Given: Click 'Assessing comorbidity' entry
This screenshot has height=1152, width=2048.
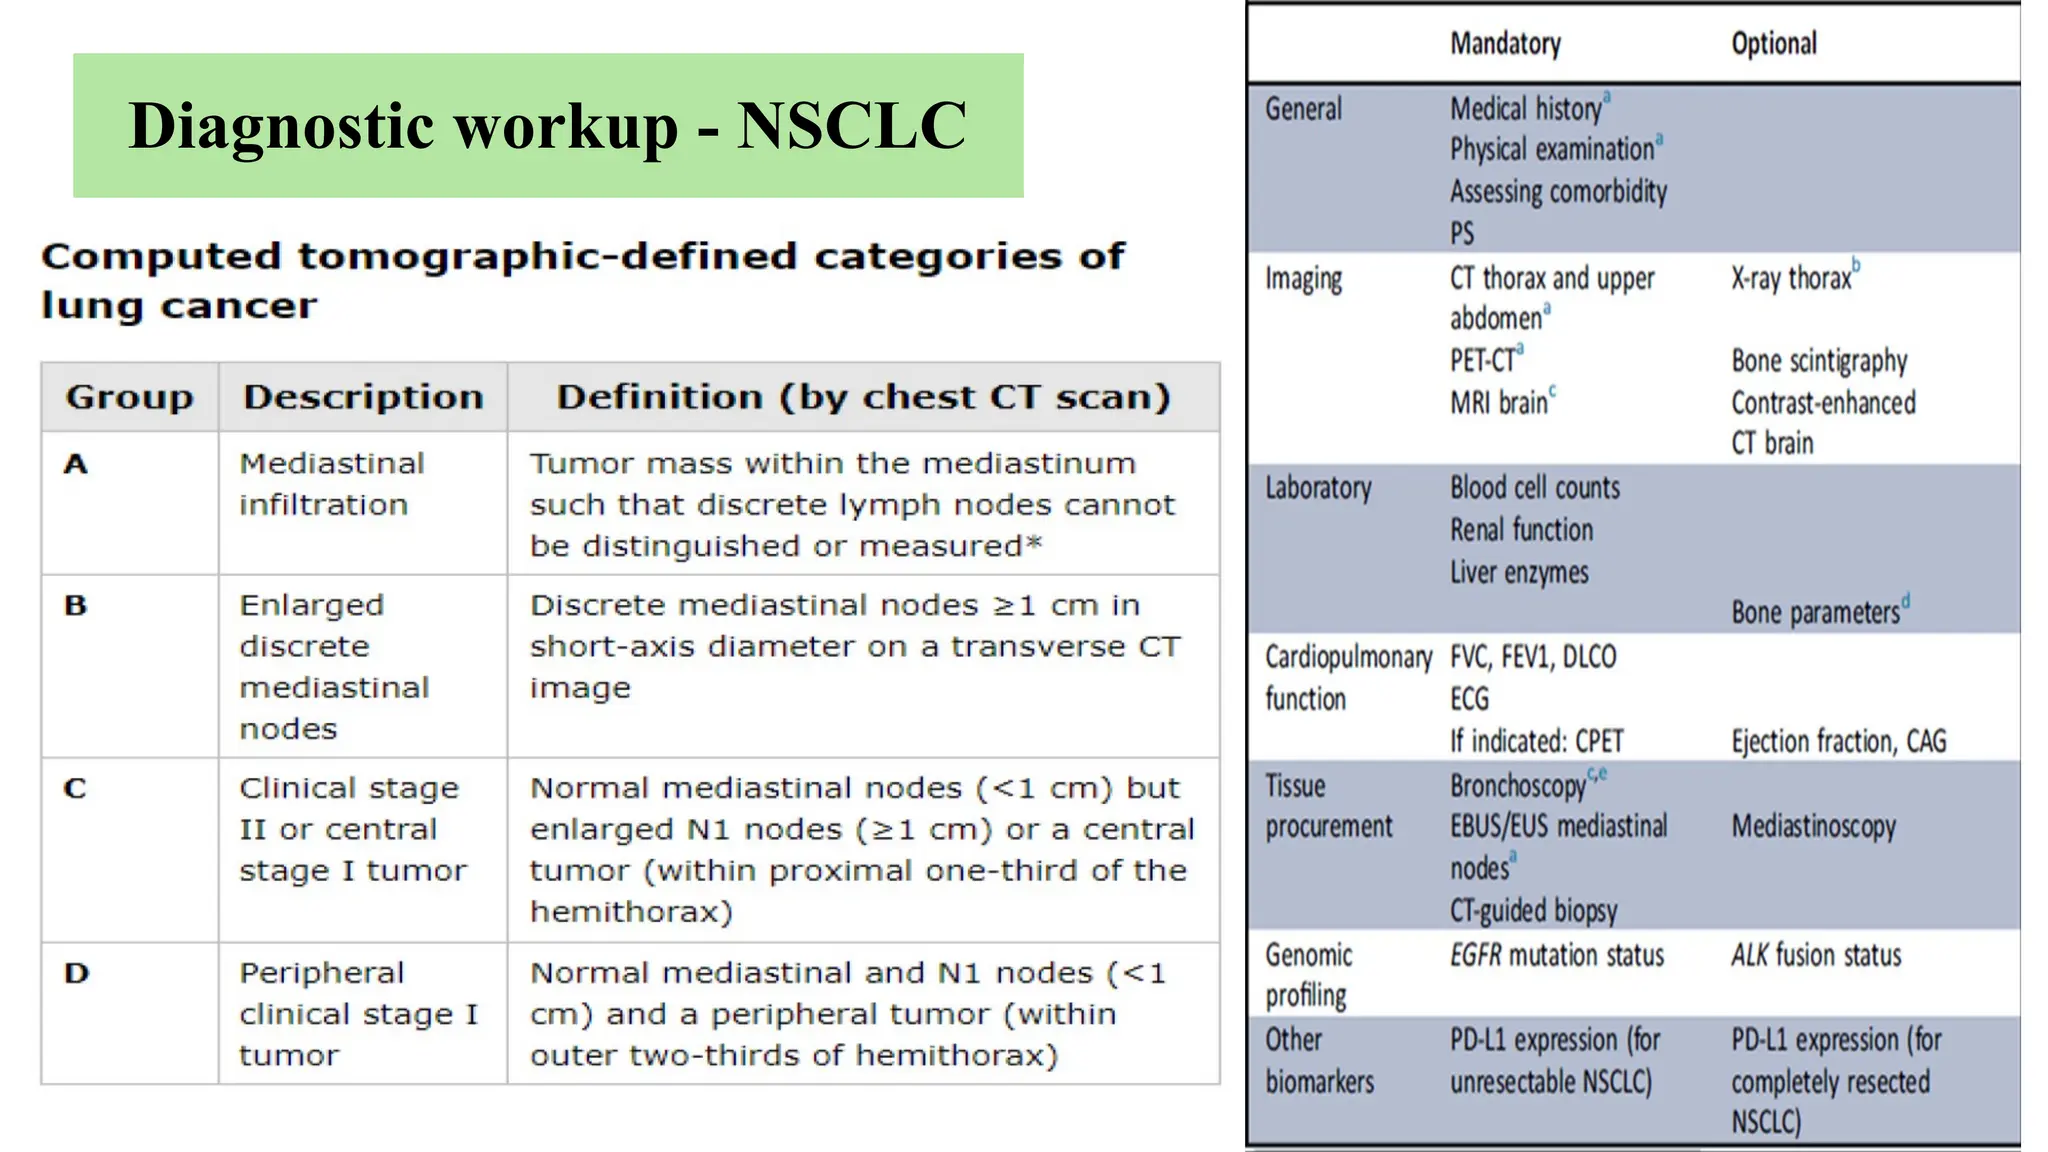Looking at the screenshot, I should click(1559, 191).
